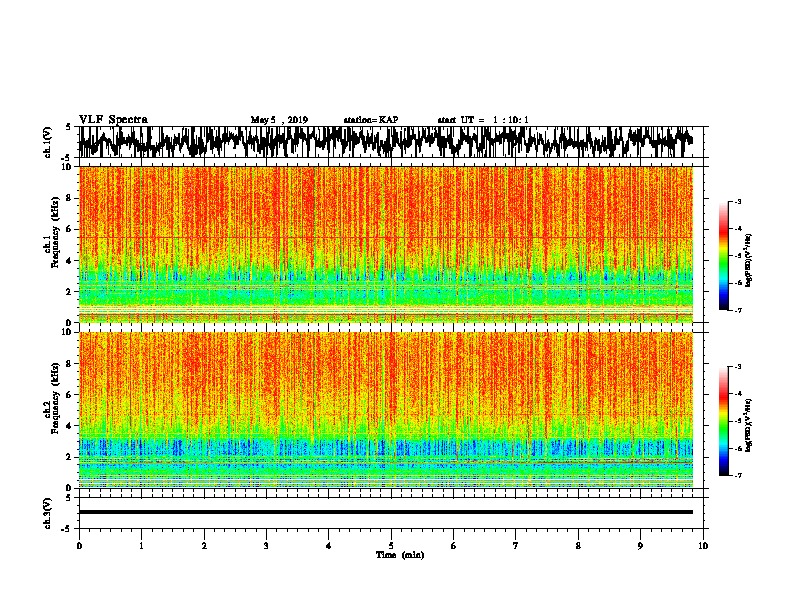Screen dimensions: 792x612
Task: Click time axis tick label "1"
Action: 141,546
